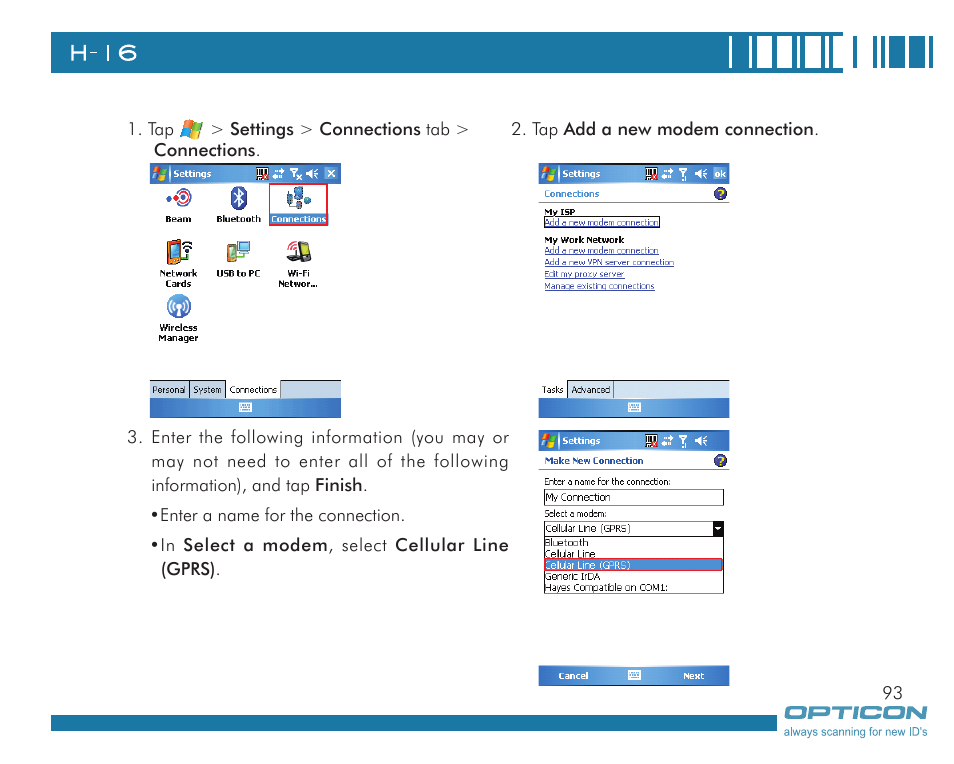
Task: Show keyboard between Cancel and Next
Action: pos(634,675)
